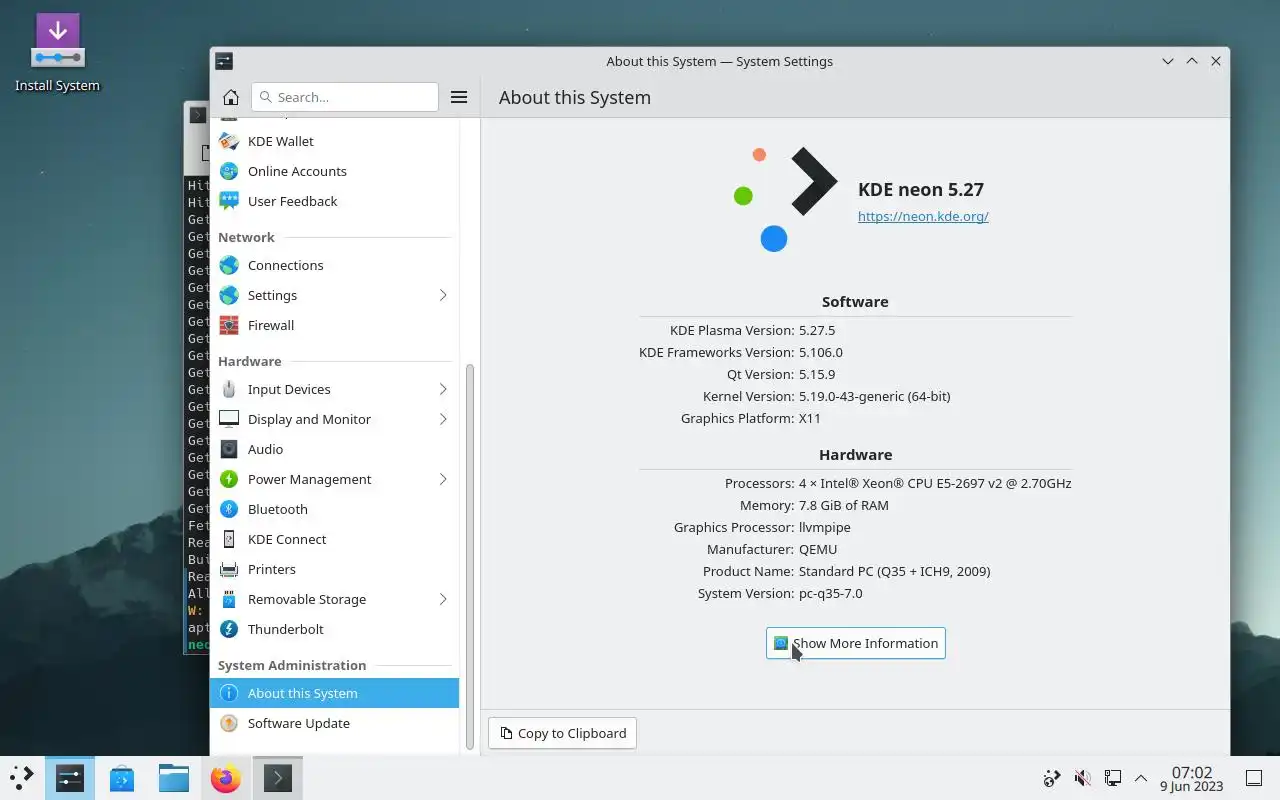Screen dimensions: 1280x800
Task: Show hidden system tray icons arrow
Action: point(1140,778)
